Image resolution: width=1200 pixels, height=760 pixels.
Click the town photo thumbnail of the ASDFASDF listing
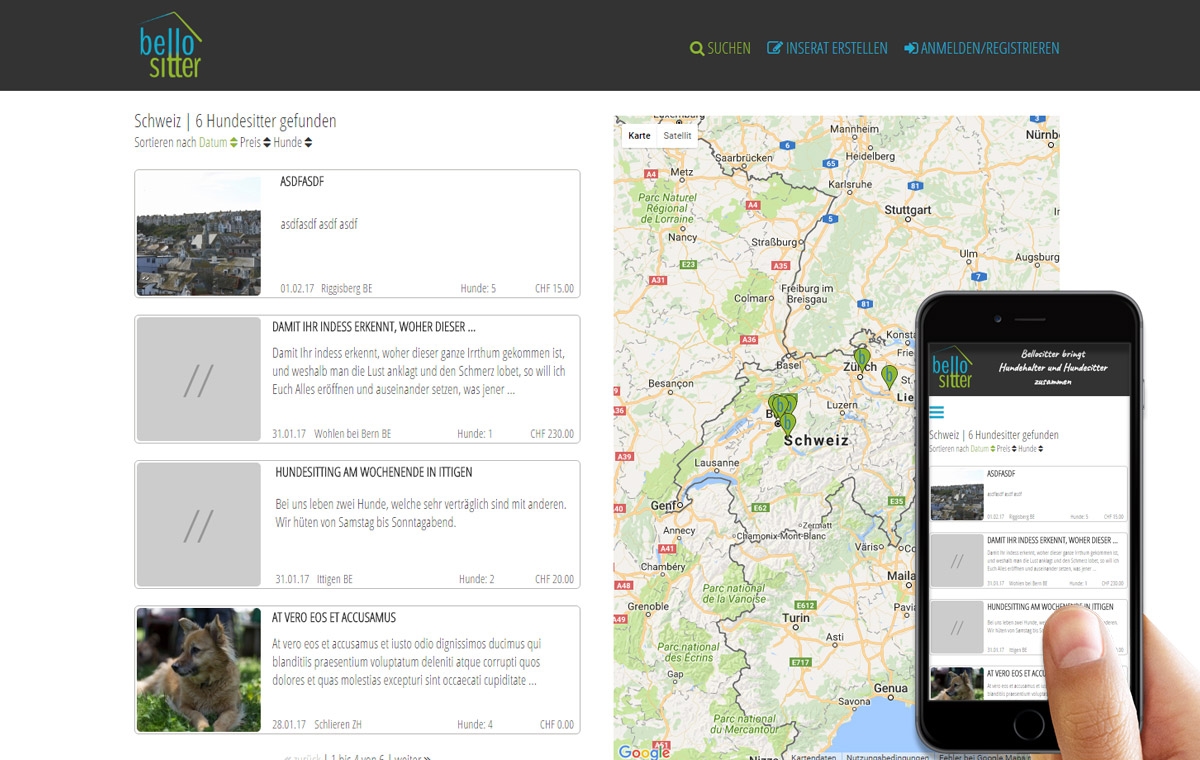pyautogui.click(x=198, y=234)
